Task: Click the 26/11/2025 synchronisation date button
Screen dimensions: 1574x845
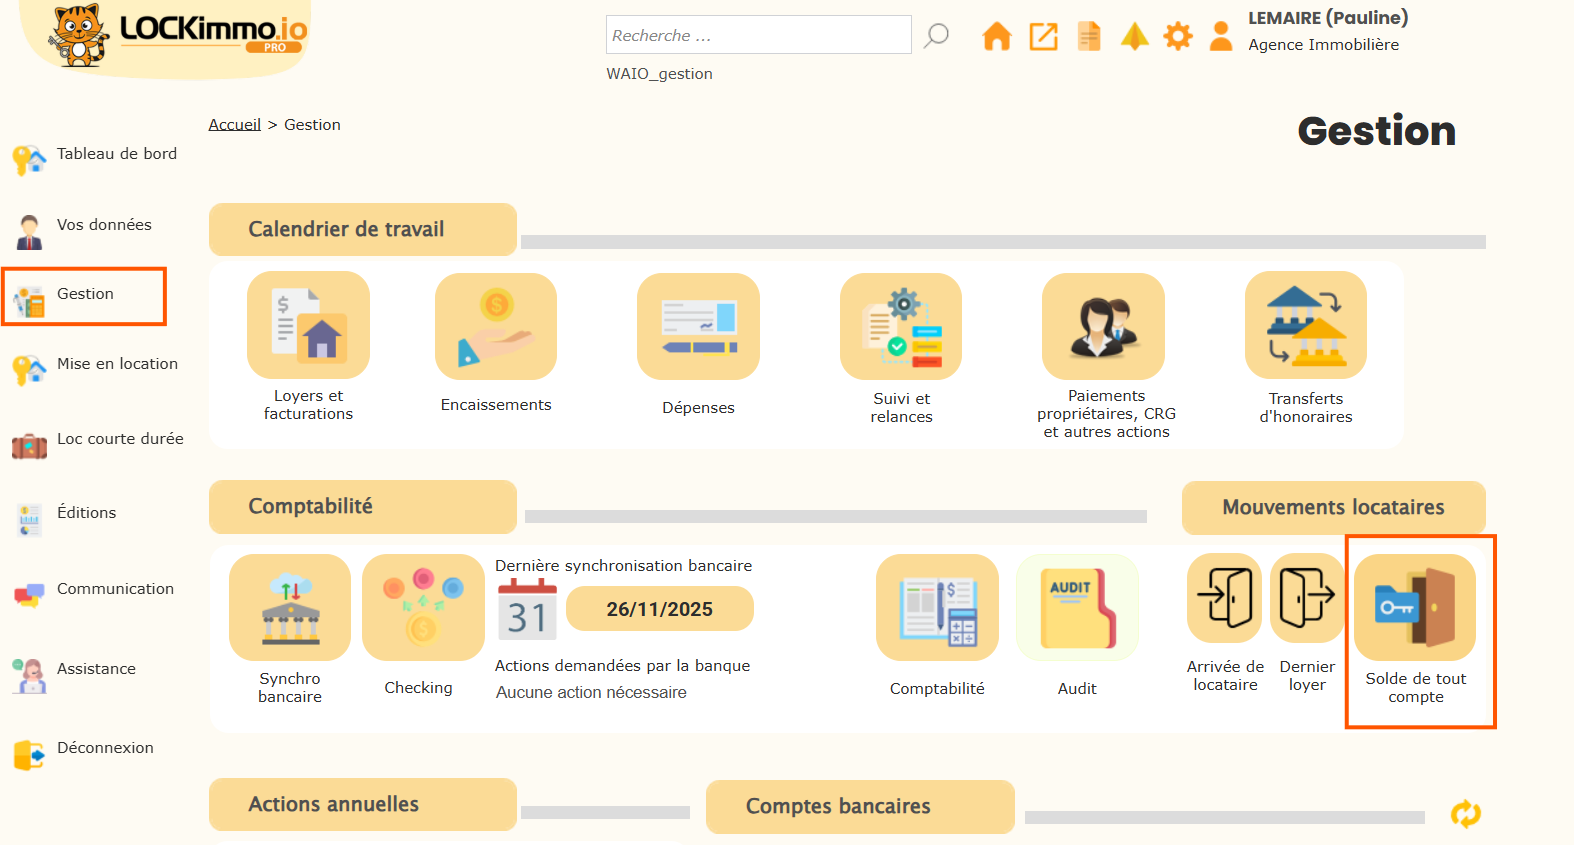Action: [x=659, y=609]
